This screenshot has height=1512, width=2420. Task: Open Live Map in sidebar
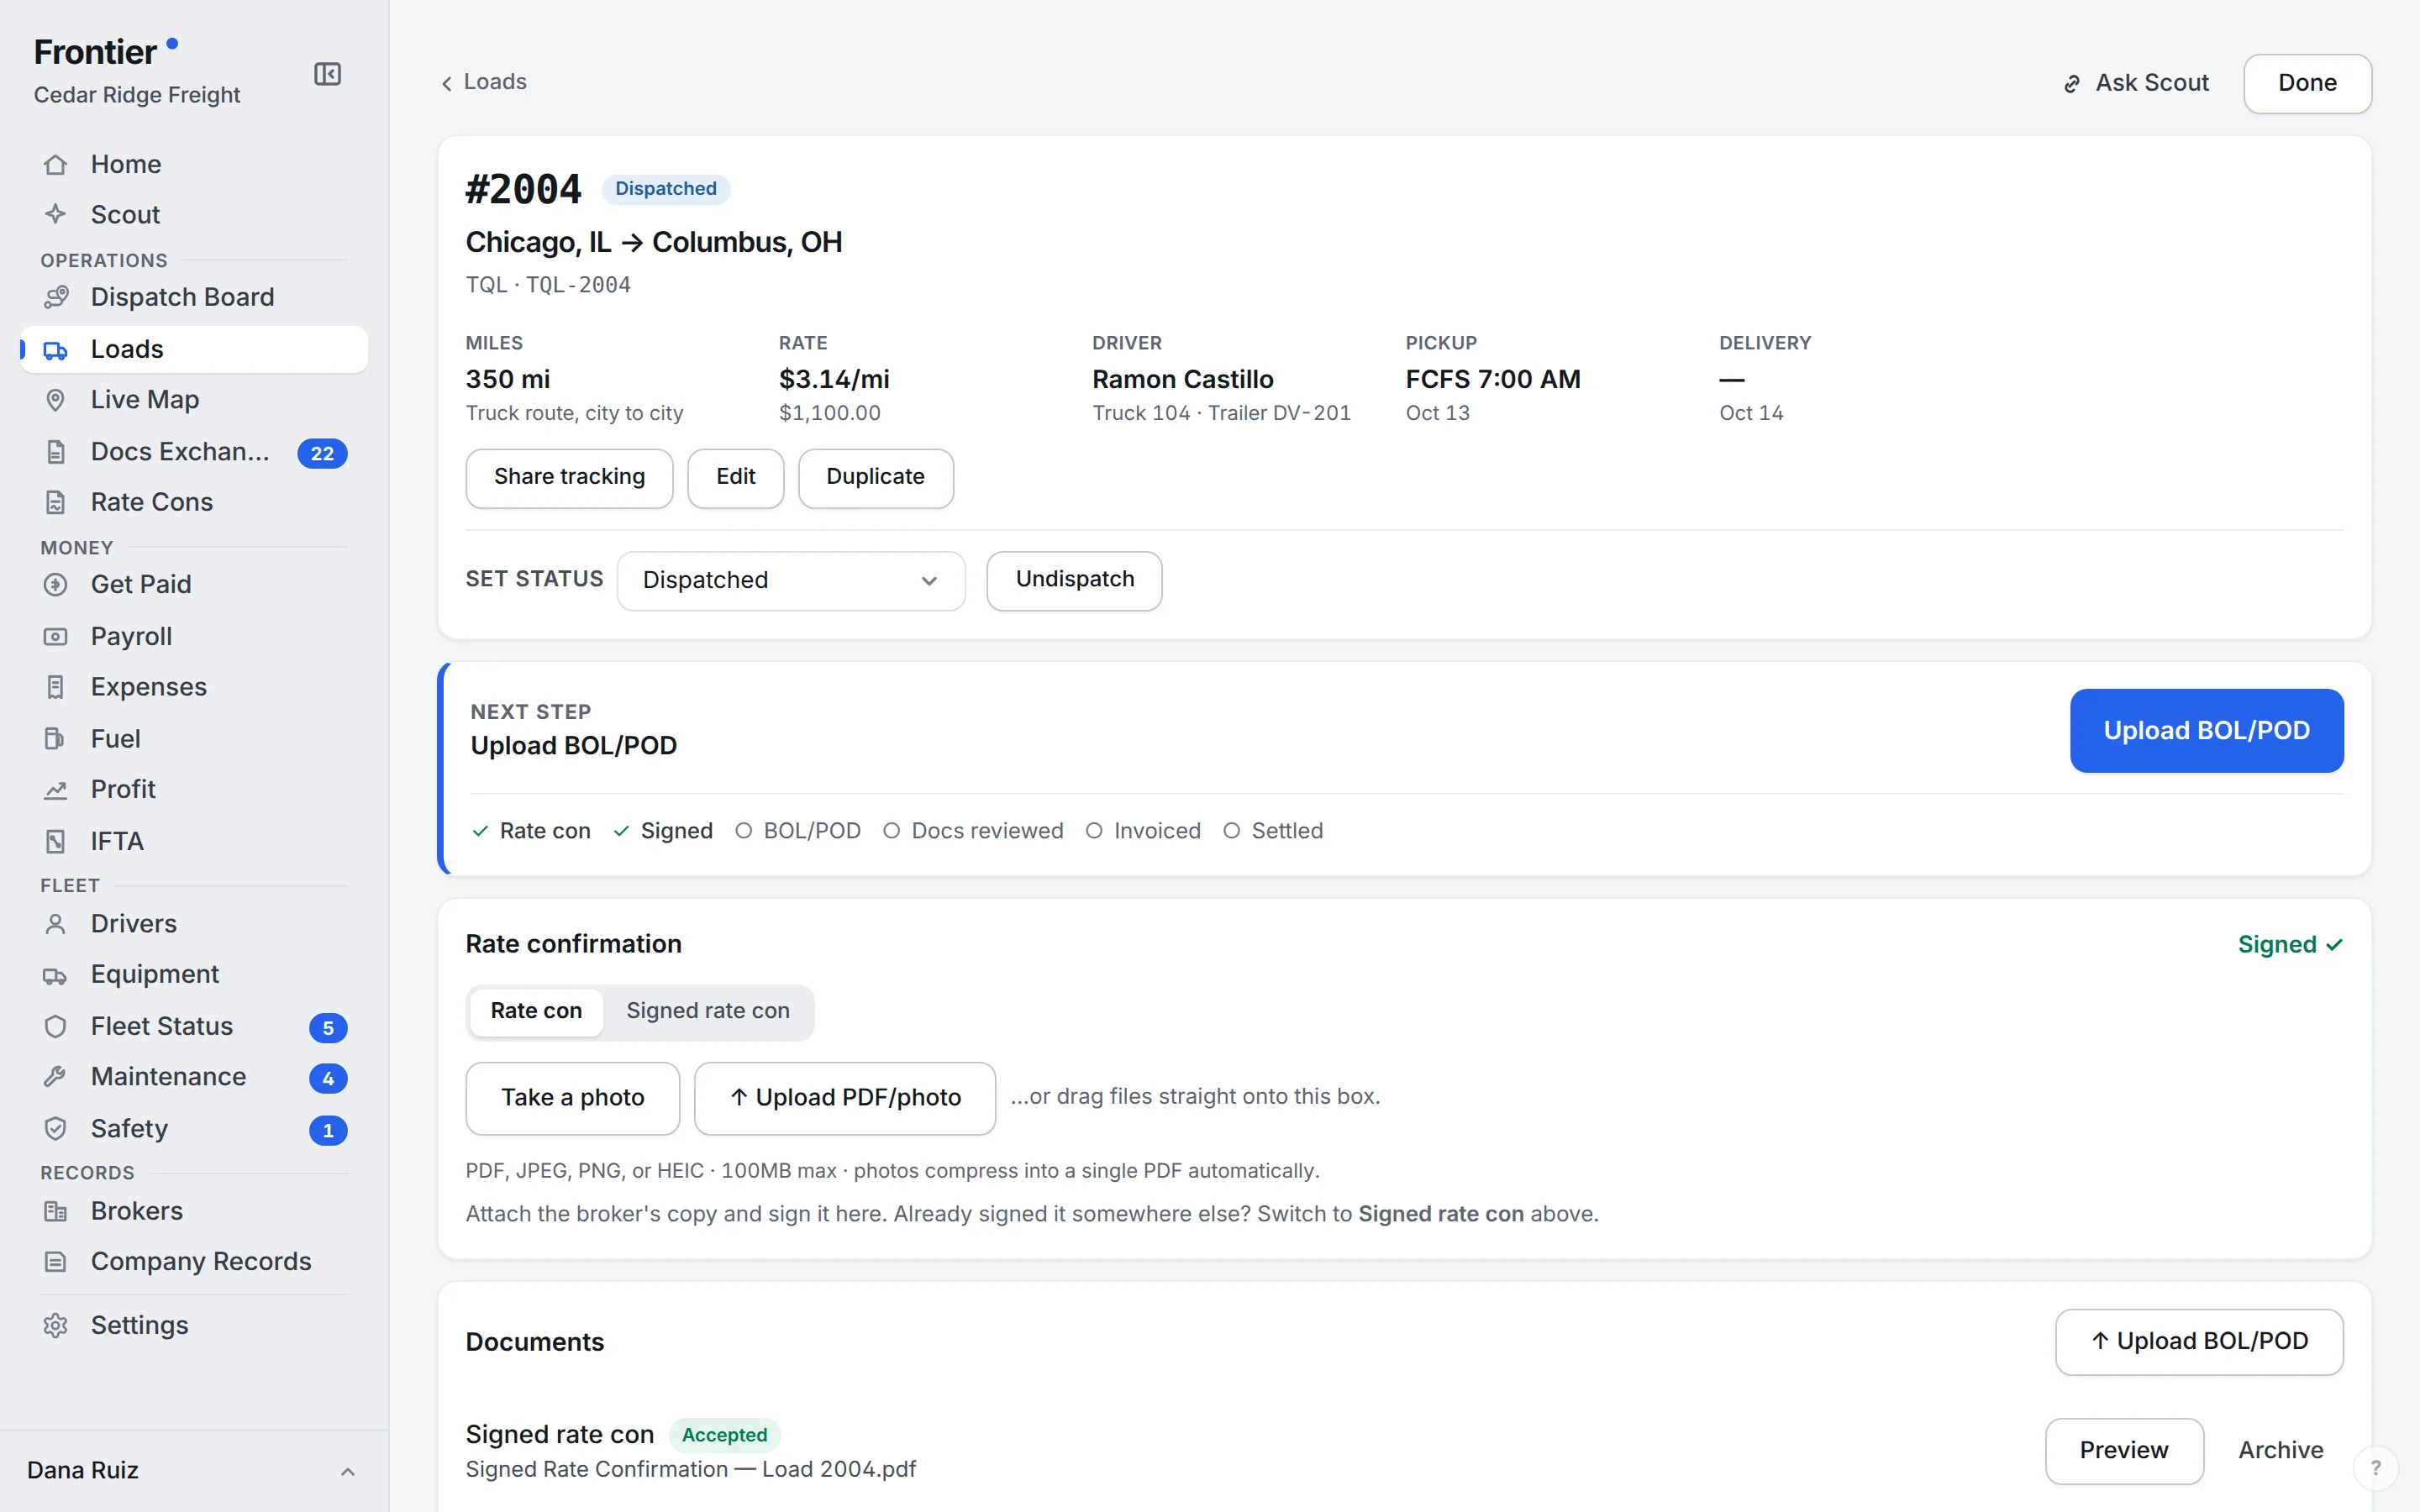(194, 400)
